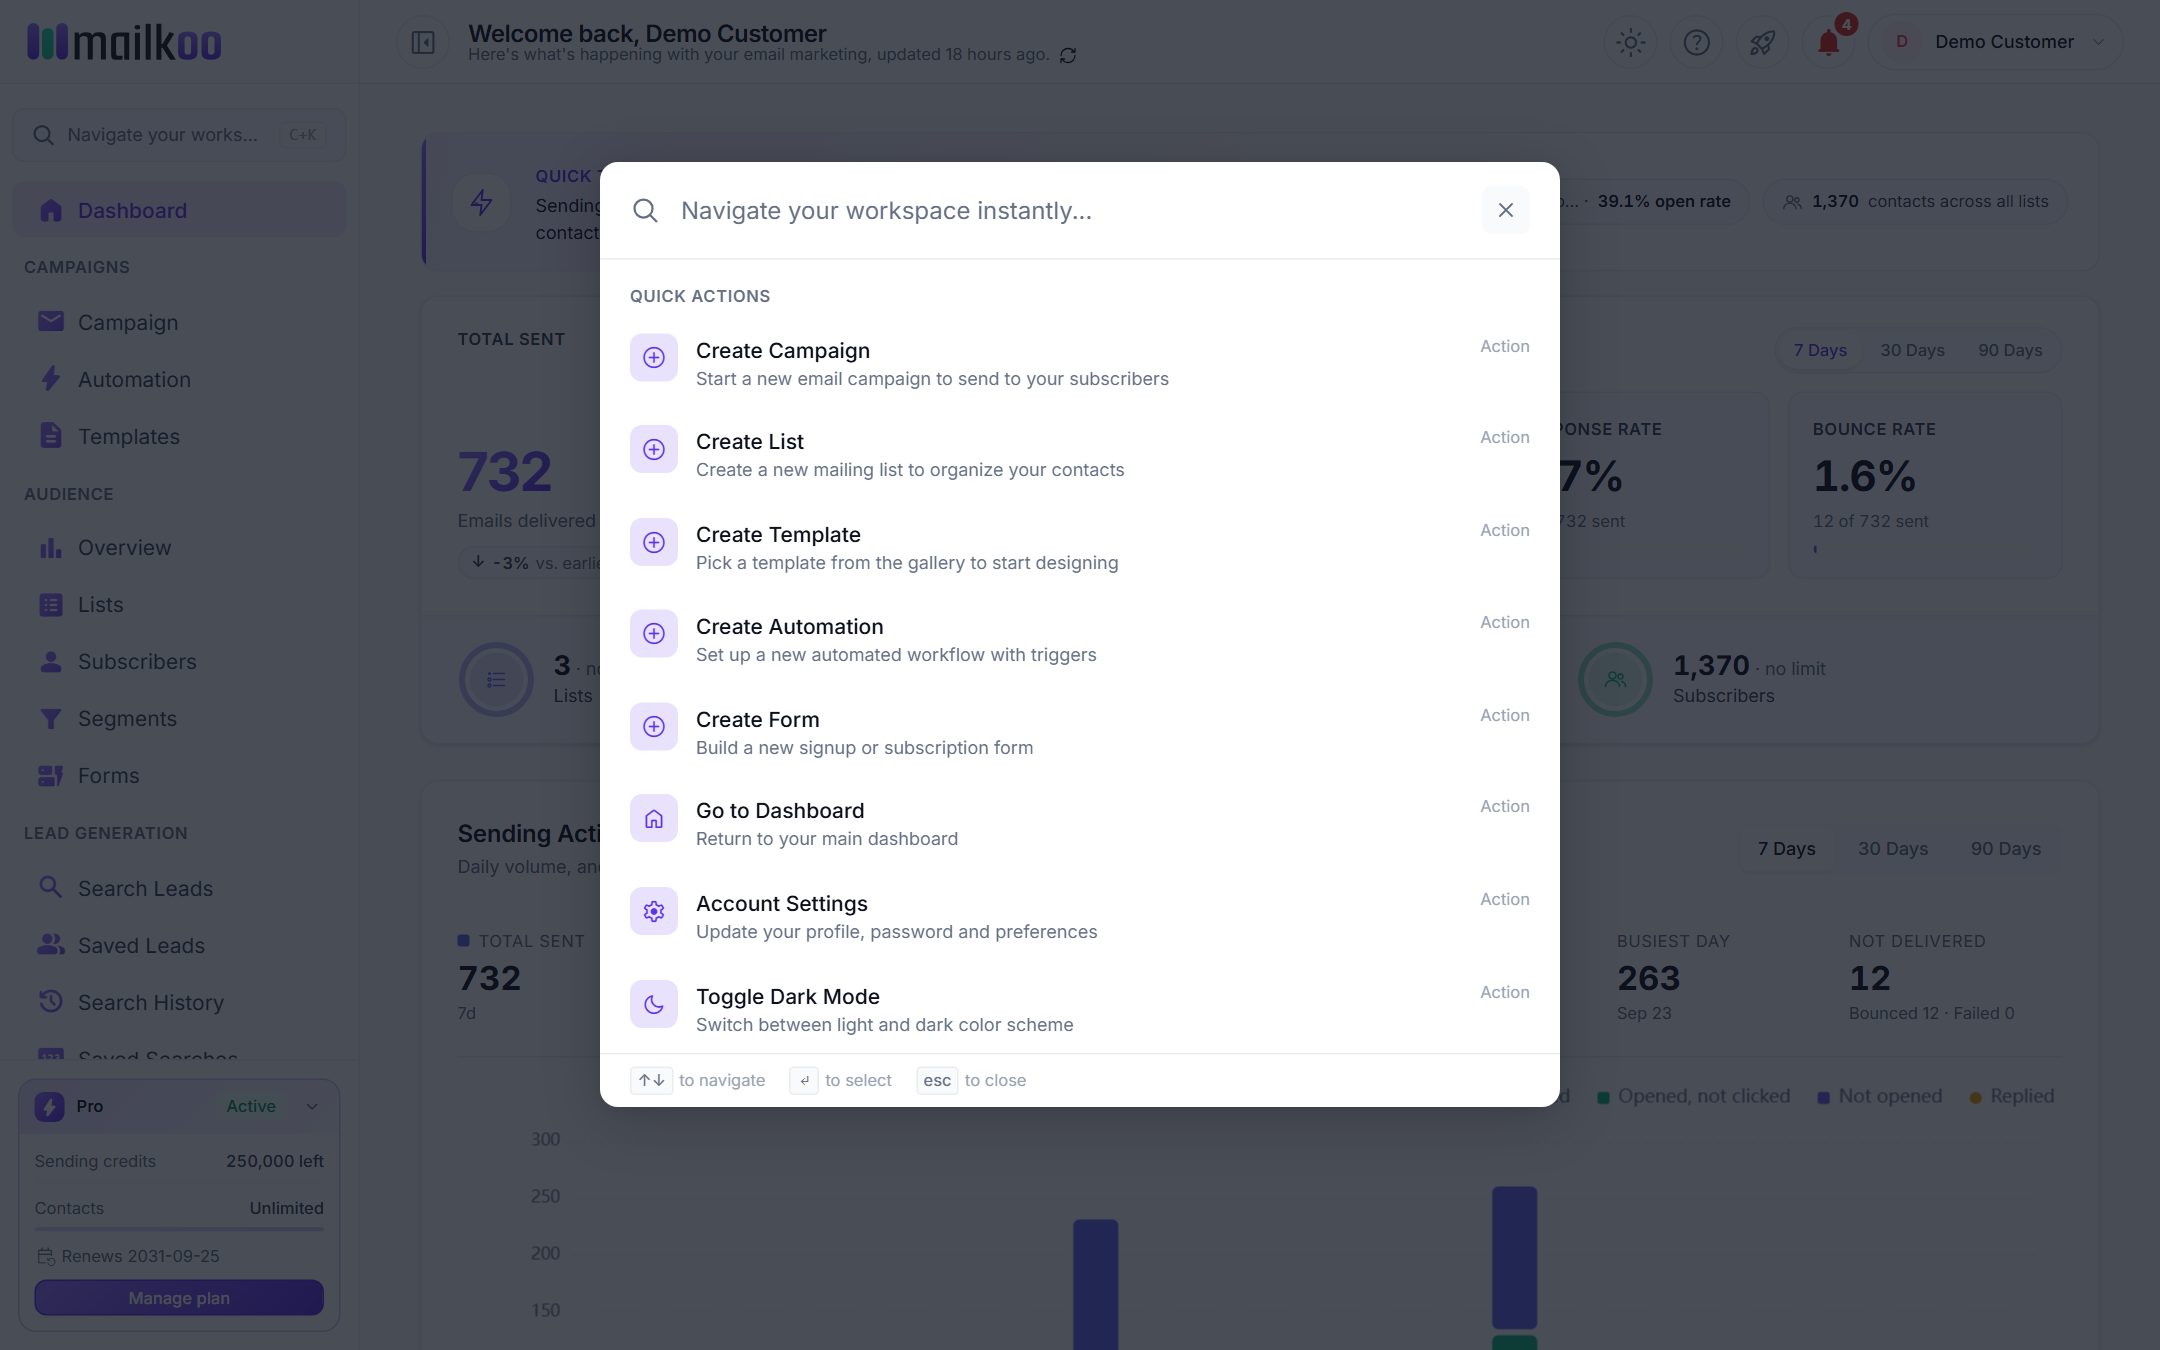Image resolution: width=2160 pixels, height=1350 pixels.
Task: Open Campaign in the sidebar
Action: 179,322
